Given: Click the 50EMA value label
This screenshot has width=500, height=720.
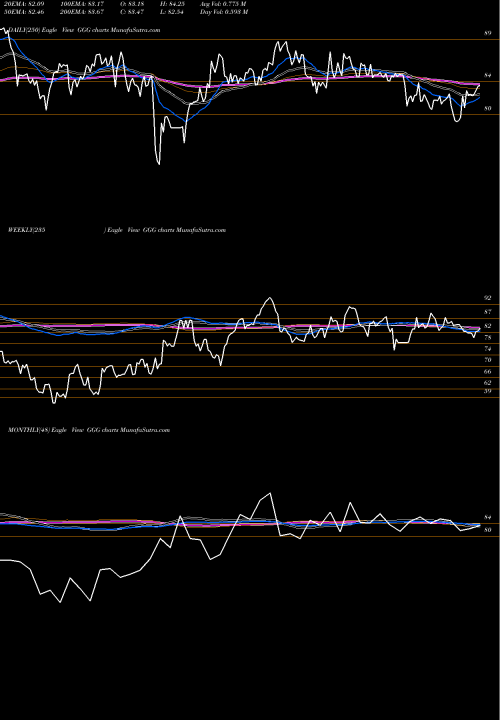Looking at the screenshot, I should [23, 12].
